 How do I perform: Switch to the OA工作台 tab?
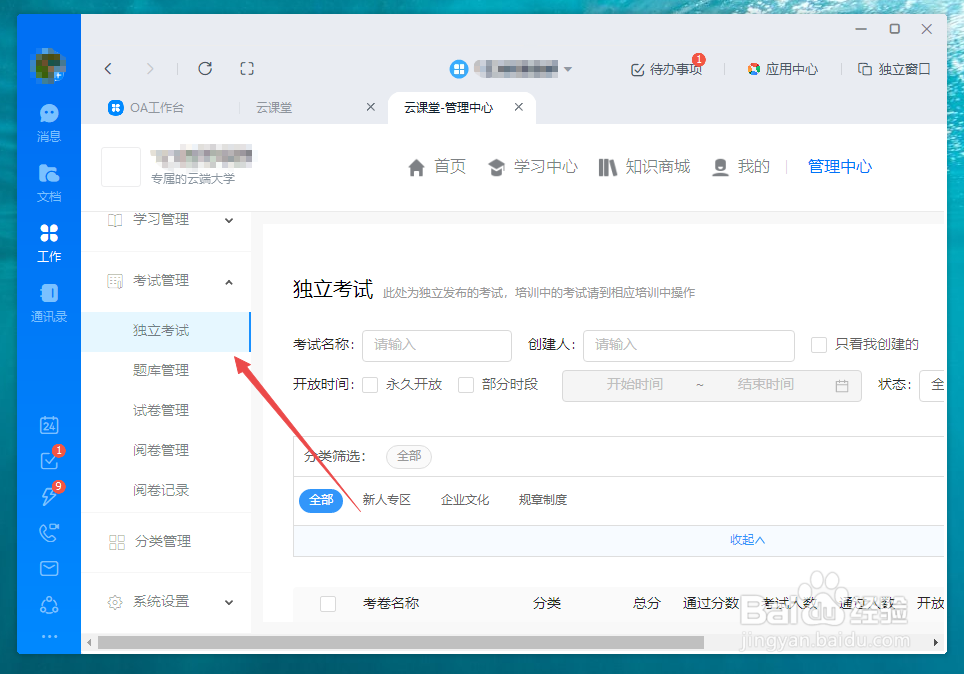tap(146, 108)
